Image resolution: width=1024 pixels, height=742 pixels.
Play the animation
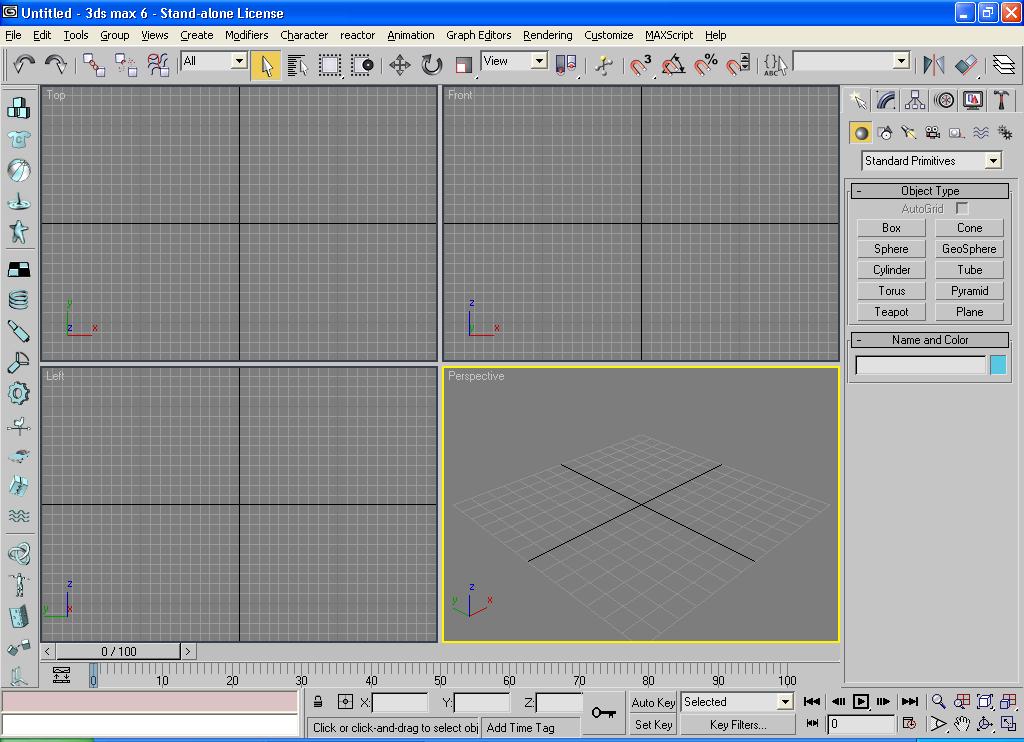coord(861,702)
